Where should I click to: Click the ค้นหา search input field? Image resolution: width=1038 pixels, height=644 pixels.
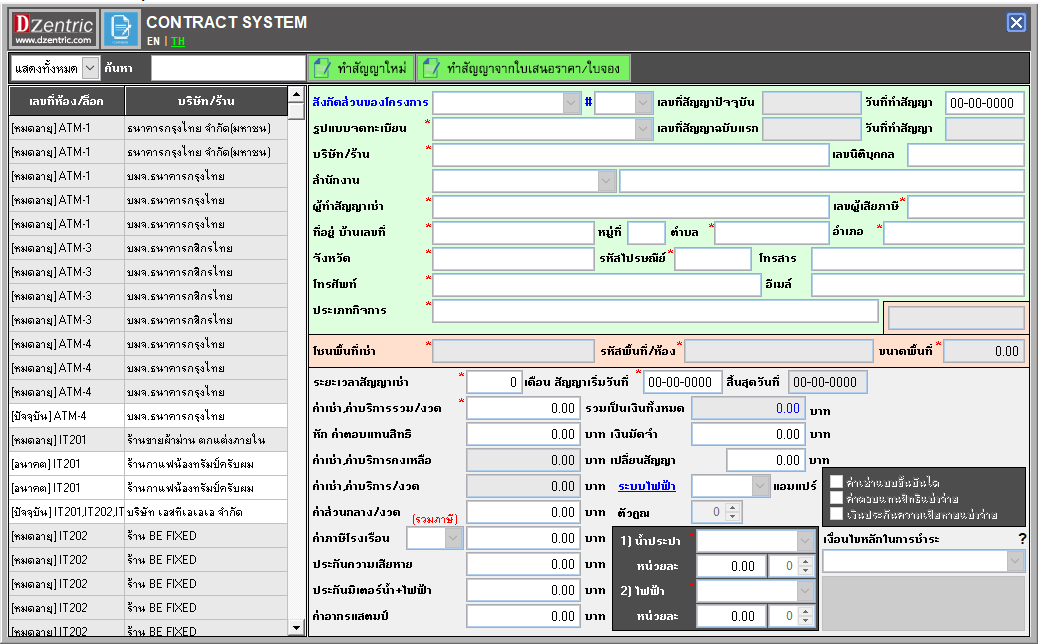tap(228, 68)
